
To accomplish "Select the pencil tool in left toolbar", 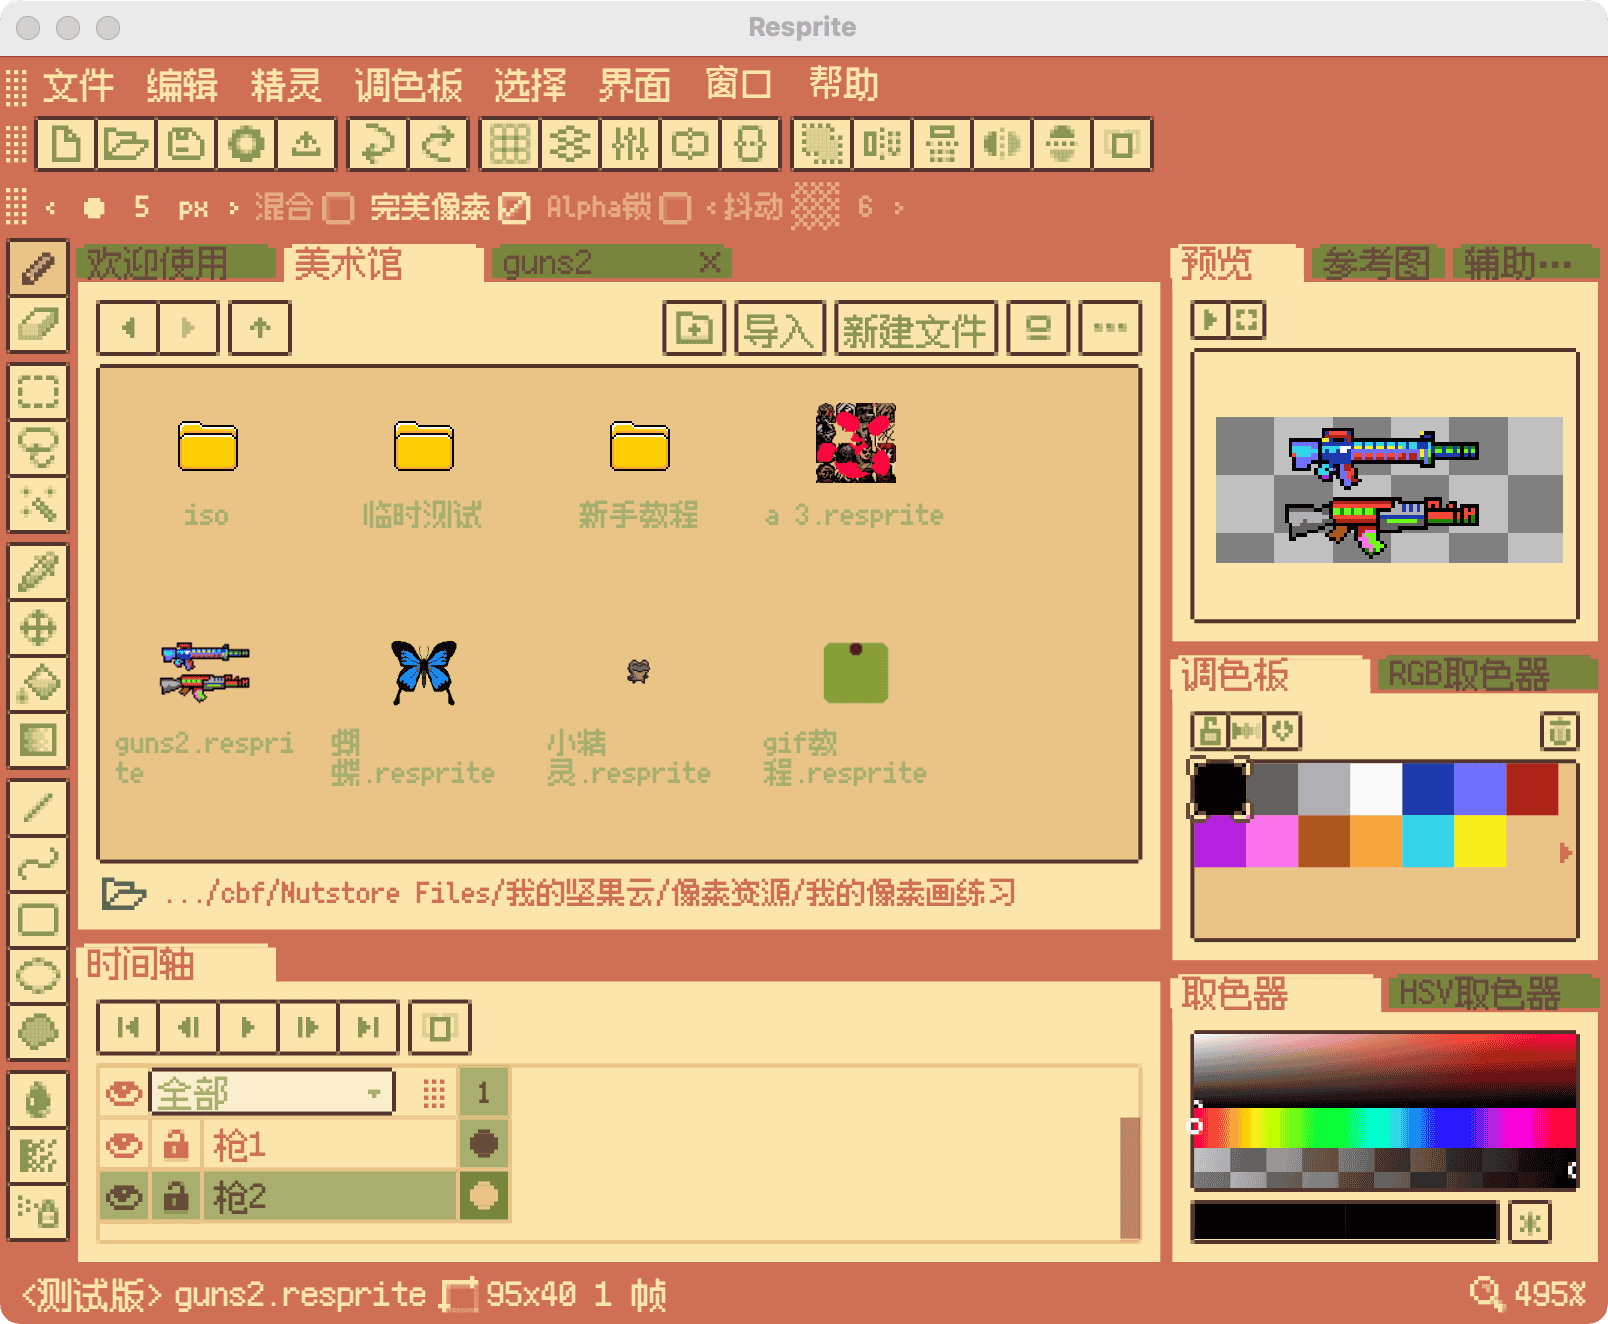I will [x=38, y=268].
